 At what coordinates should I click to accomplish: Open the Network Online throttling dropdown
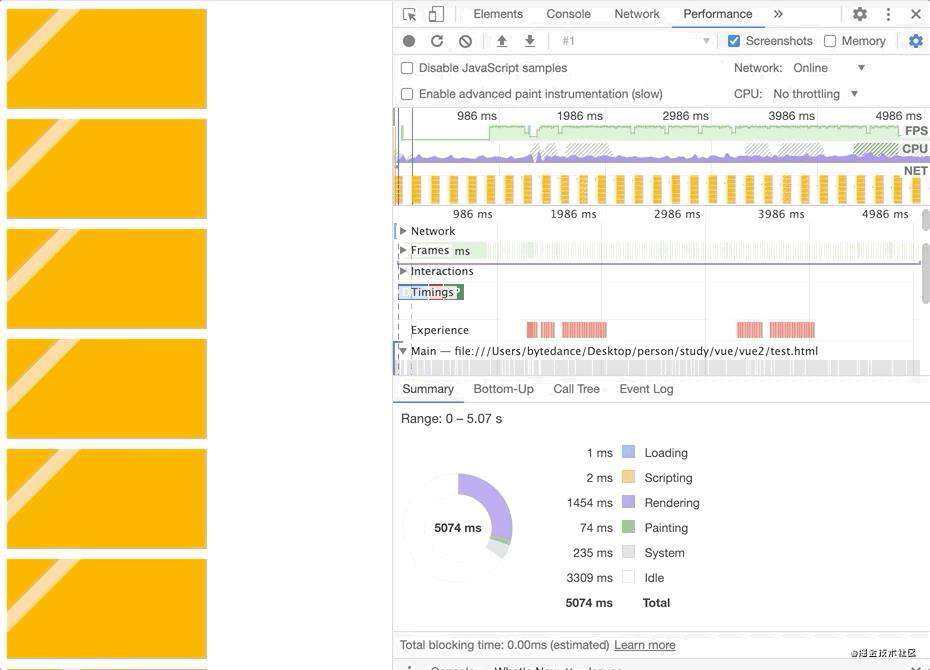tap(829, 68)
